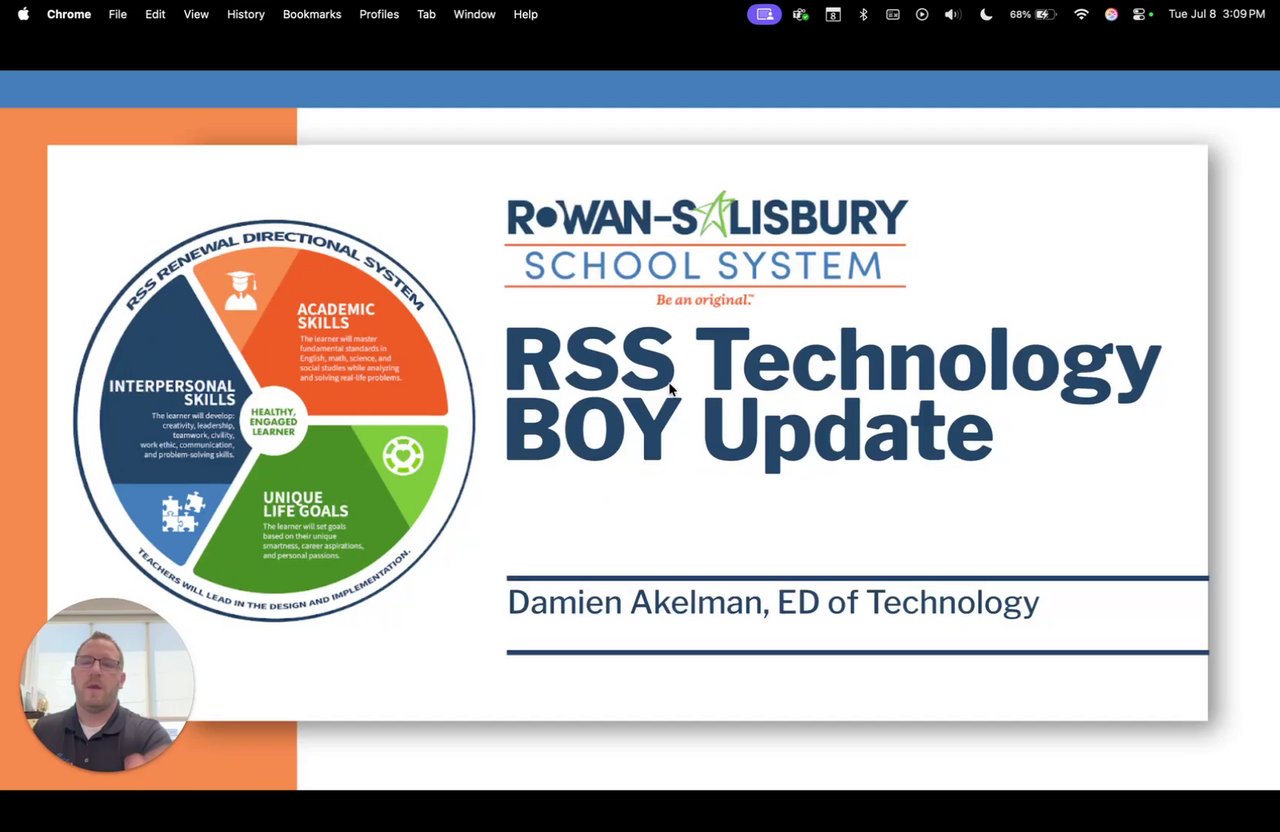Open the Chrome application menu

tap(69, 14)
